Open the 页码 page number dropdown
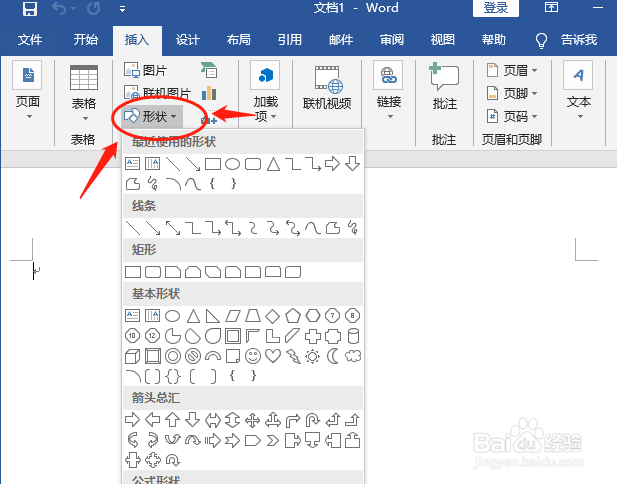This screenshot has height=484, width=617. 512,116
